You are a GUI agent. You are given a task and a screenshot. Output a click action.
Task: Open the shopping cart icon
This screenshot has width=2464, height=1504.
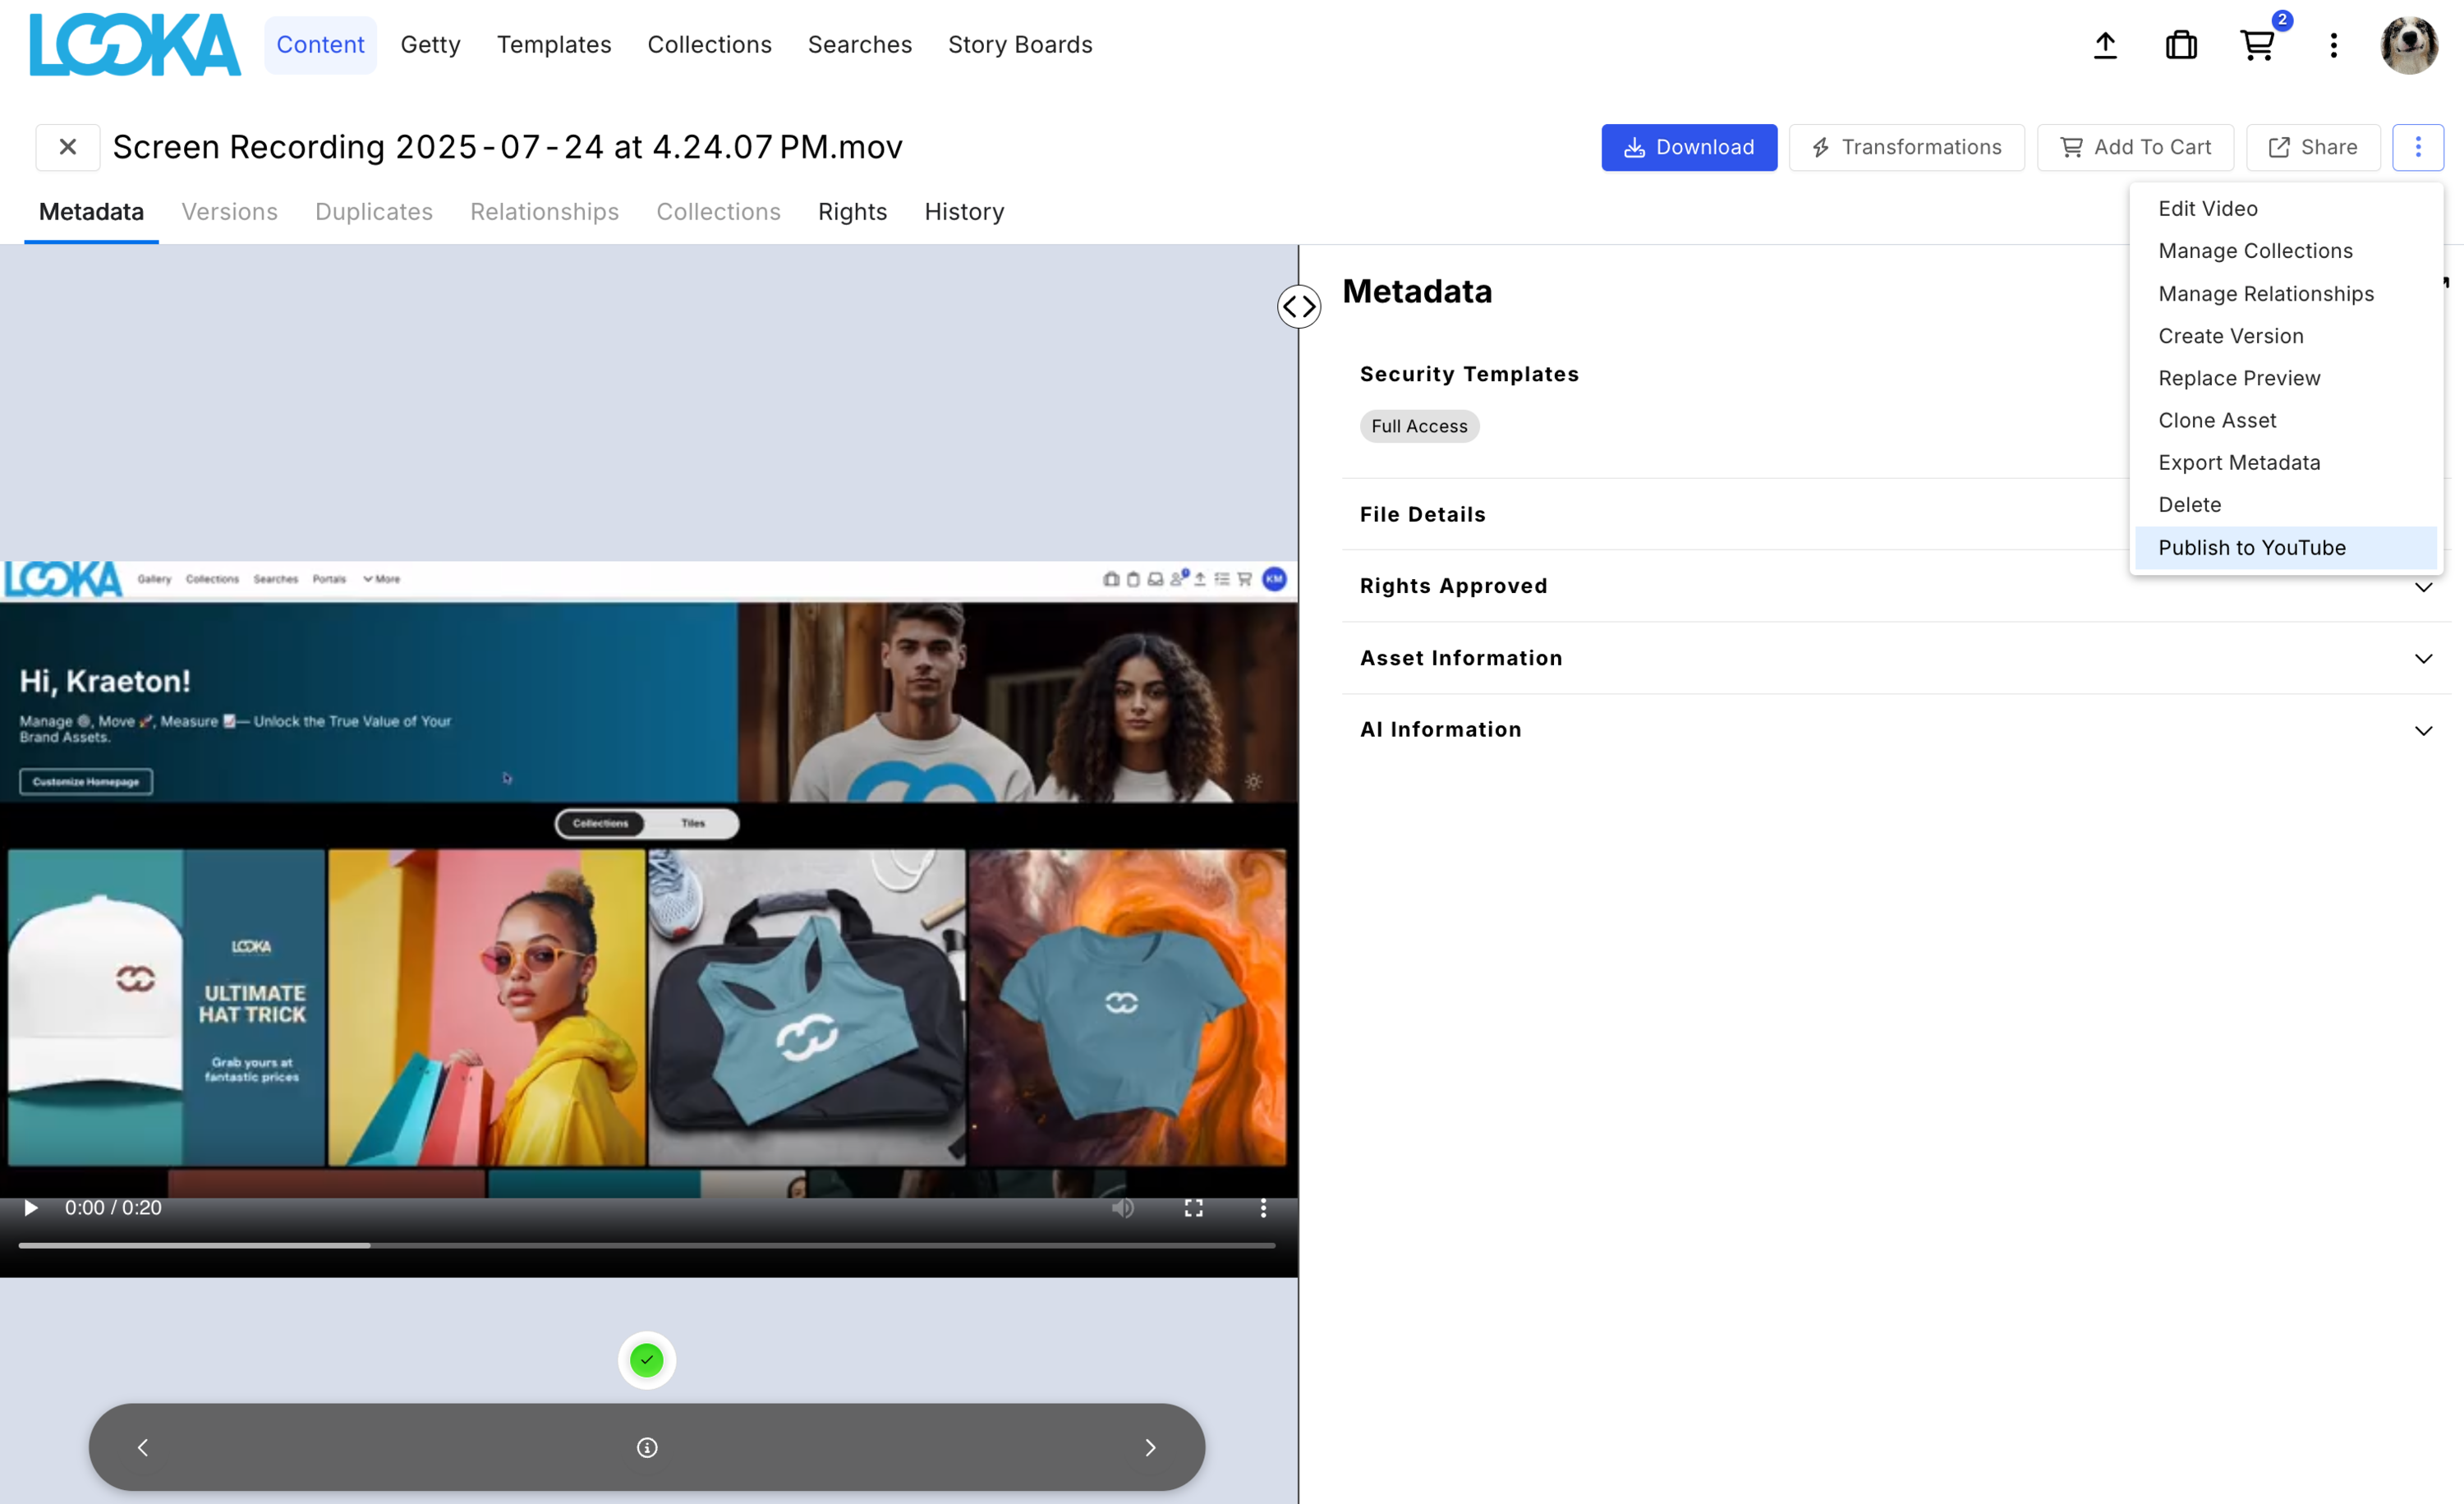(2257, 45)
